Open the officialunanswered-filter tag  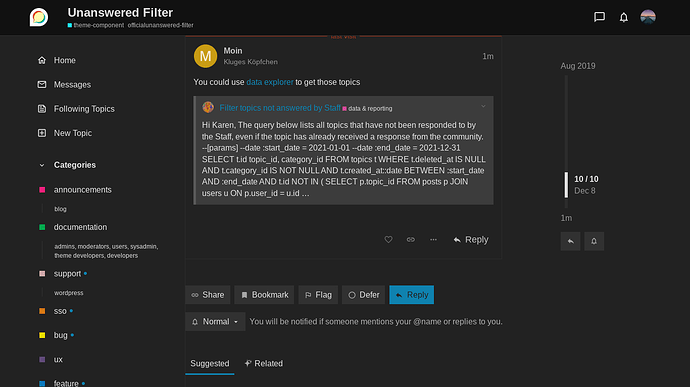[161, 26]
